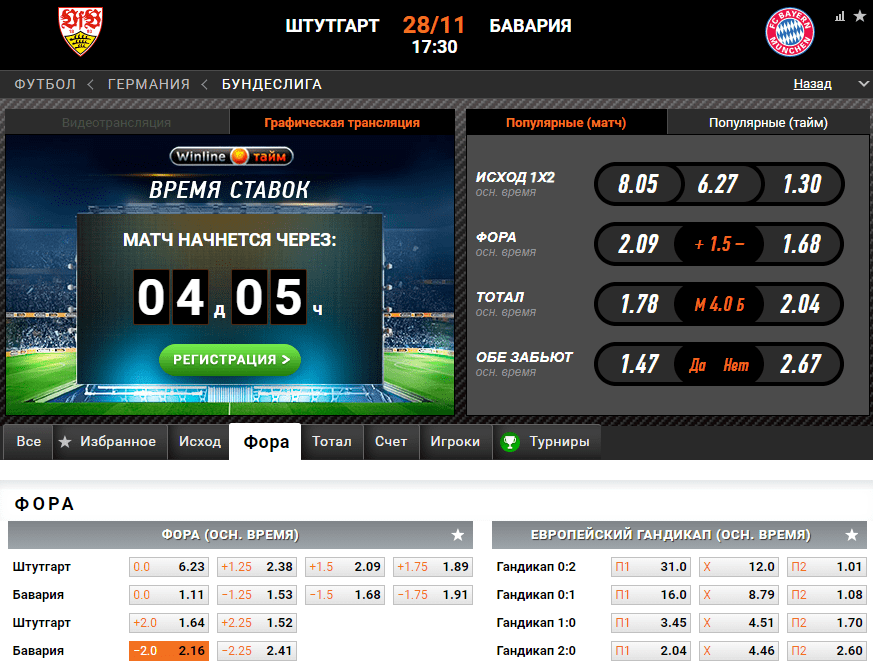This screenshot has height=667, width=873.
Task: Click the Winline тайм logo
Action: tap(231, 156)
